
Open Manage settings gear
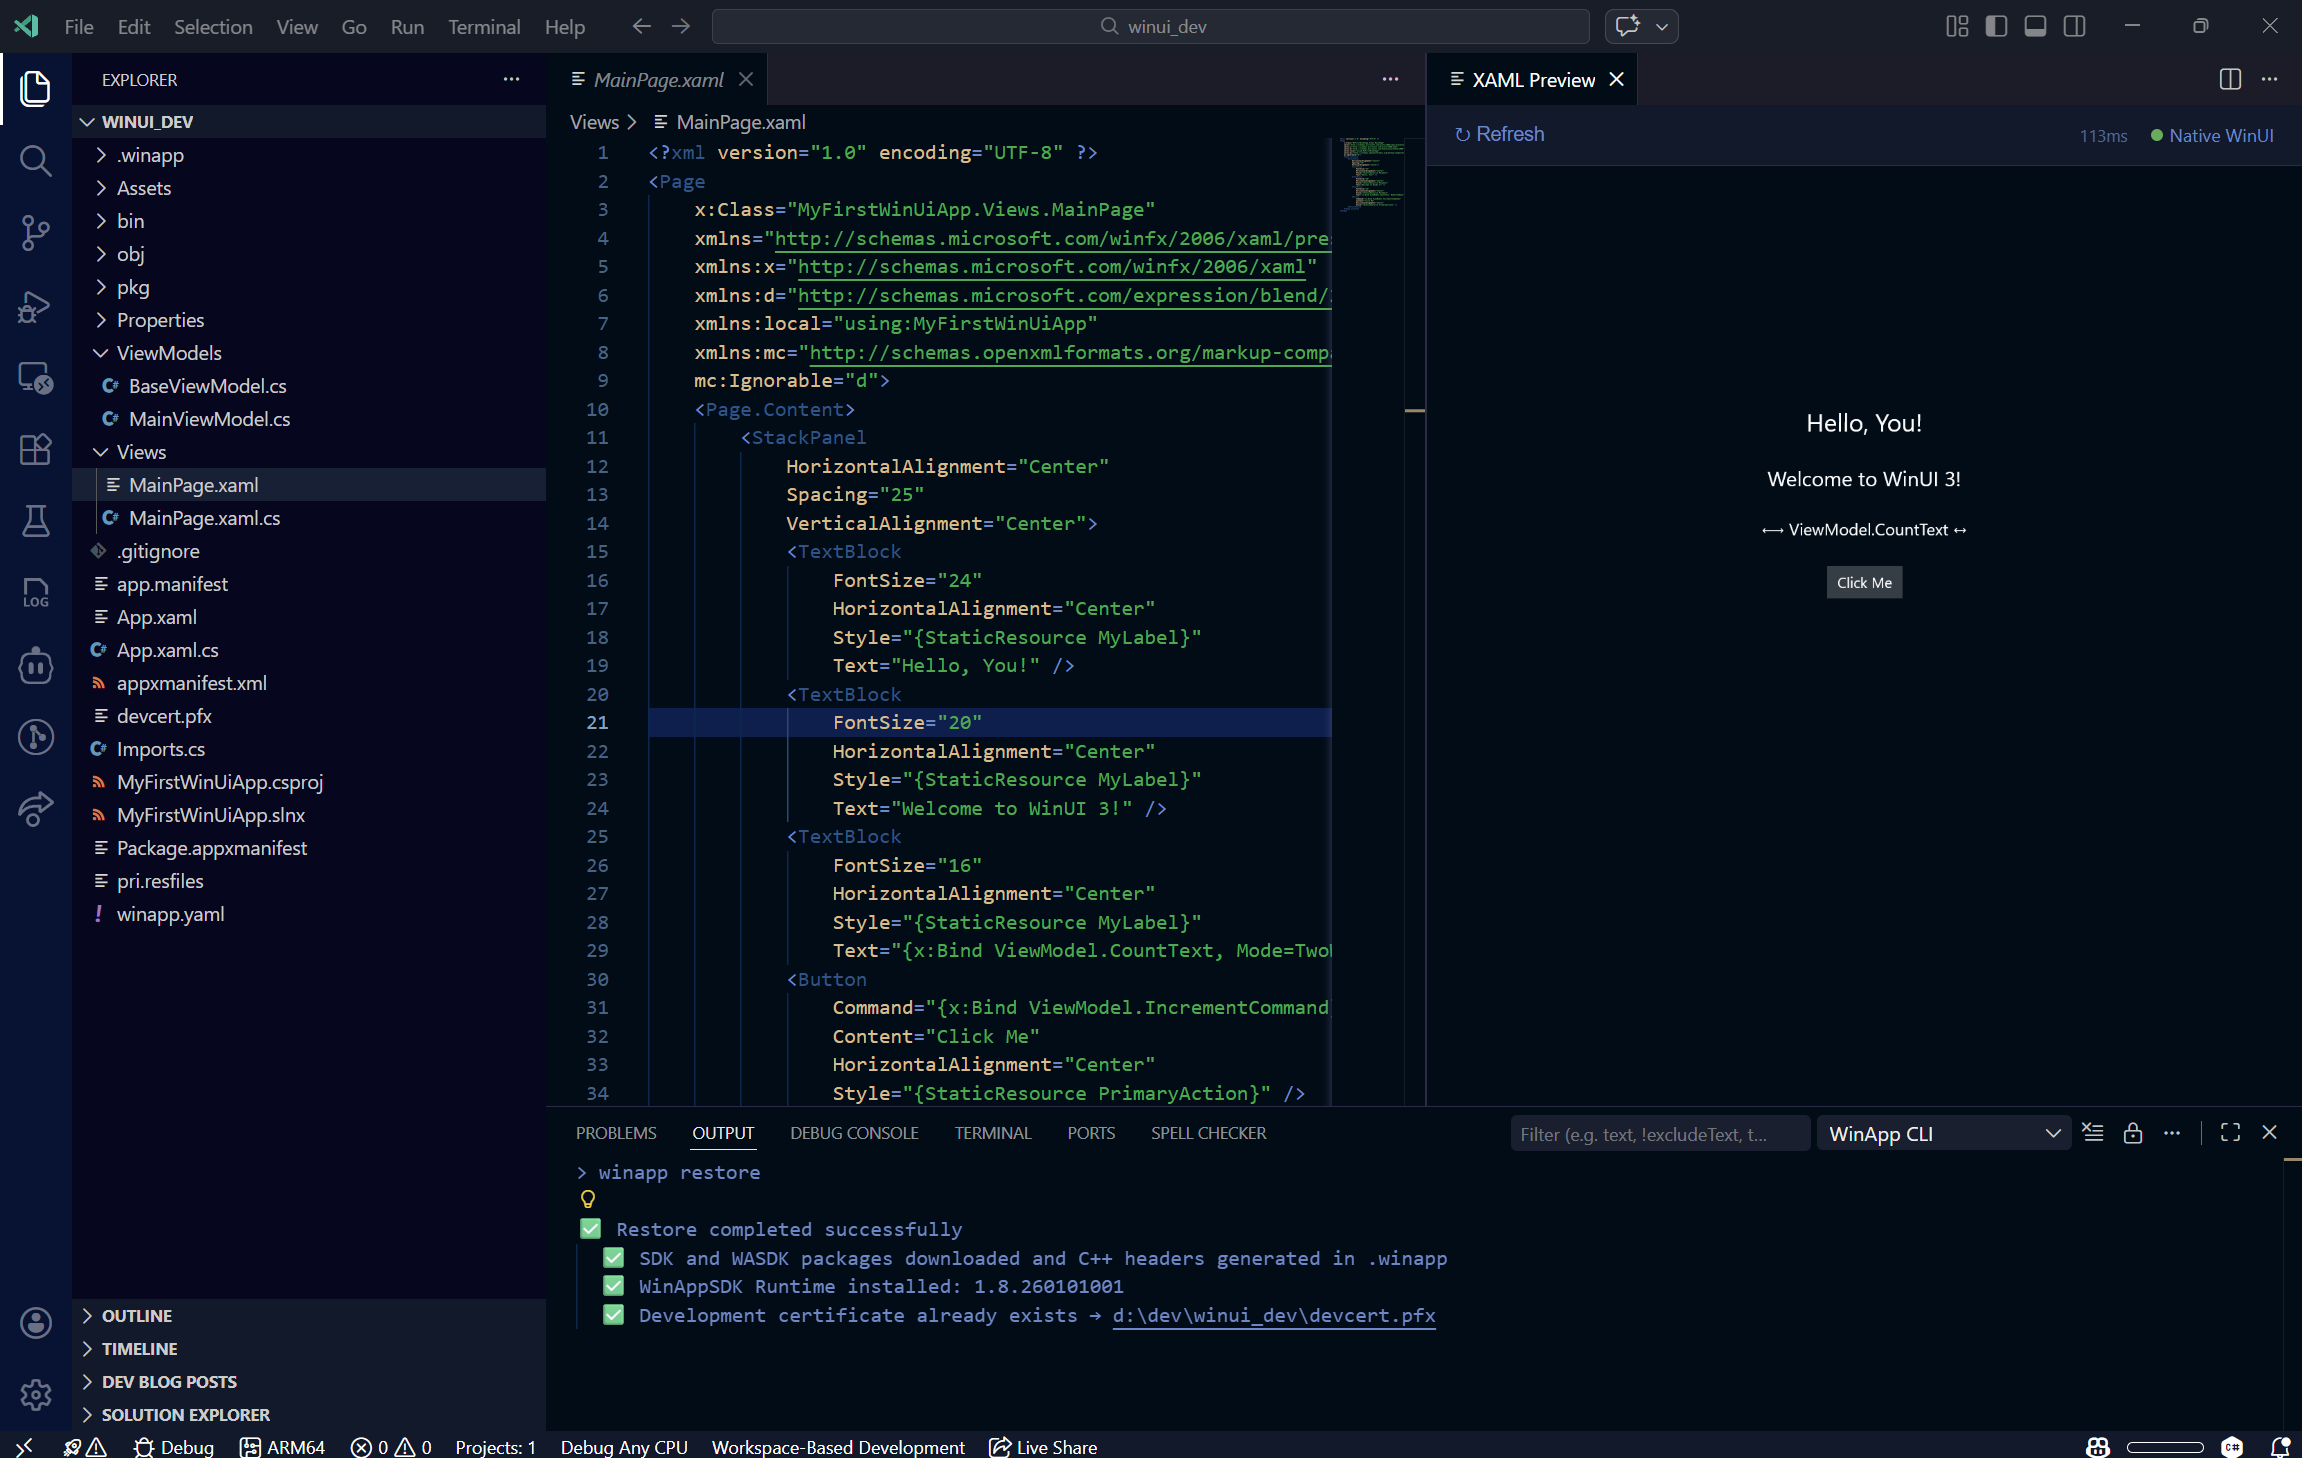point(35,1394)
